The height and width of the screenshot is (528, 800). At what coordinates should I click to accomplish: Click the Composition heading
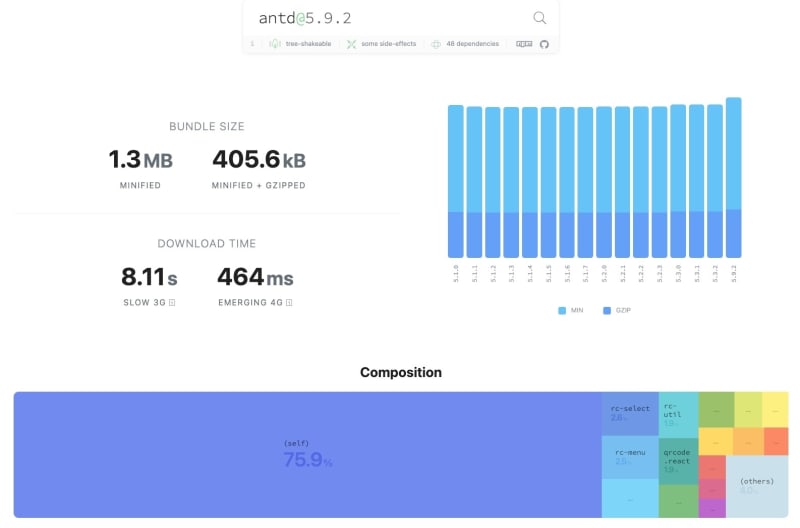(401, 372)
